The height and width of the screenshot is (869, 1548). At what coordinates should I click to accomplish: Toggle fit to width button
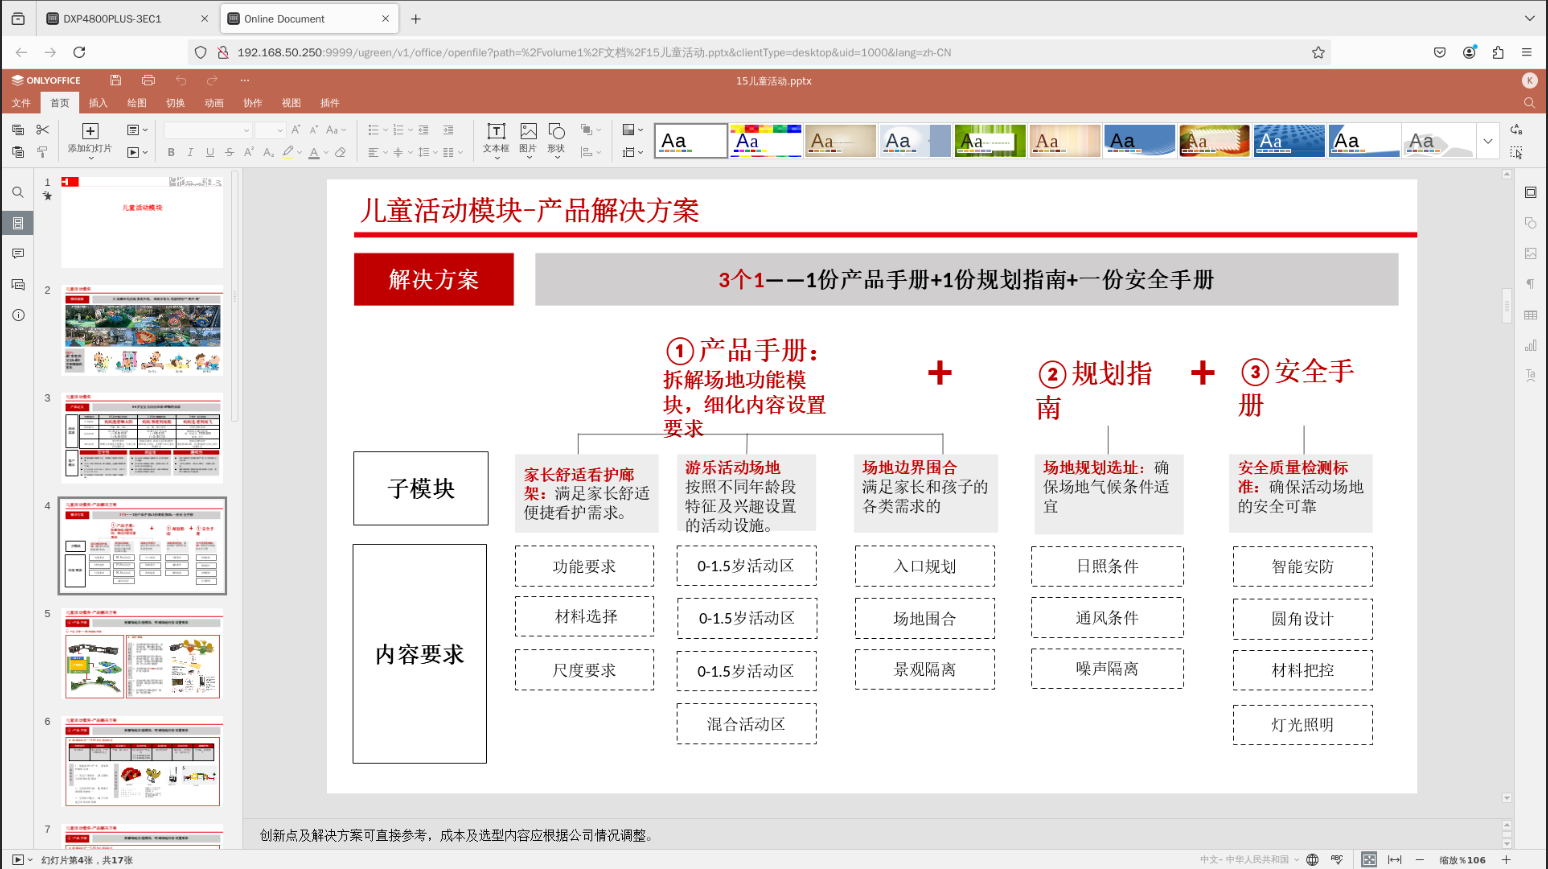[1394, 860]
